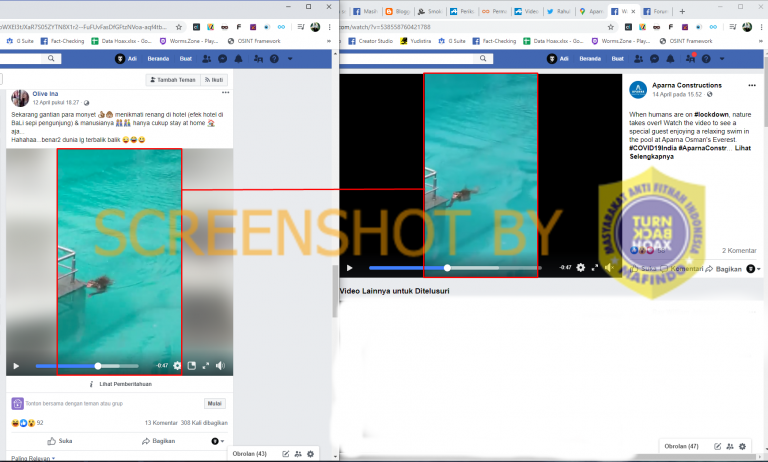Open Olive Ina profile name link

[45, 94]
